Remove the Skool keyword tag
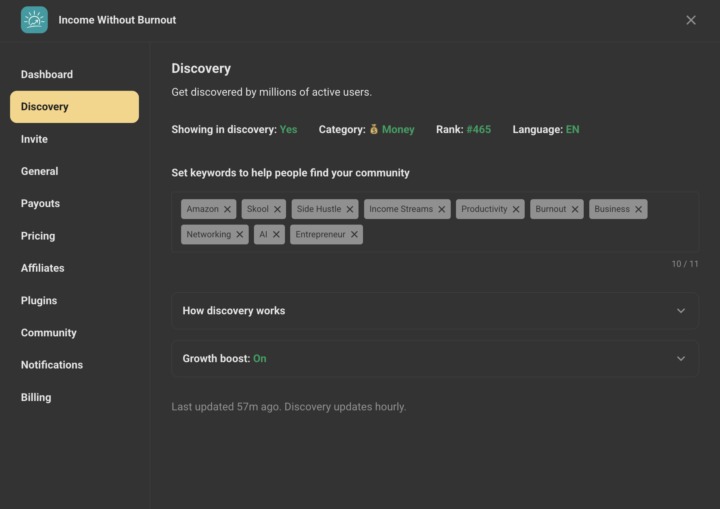The width and height of the screenshot is (720, 509). click(277, 209)
